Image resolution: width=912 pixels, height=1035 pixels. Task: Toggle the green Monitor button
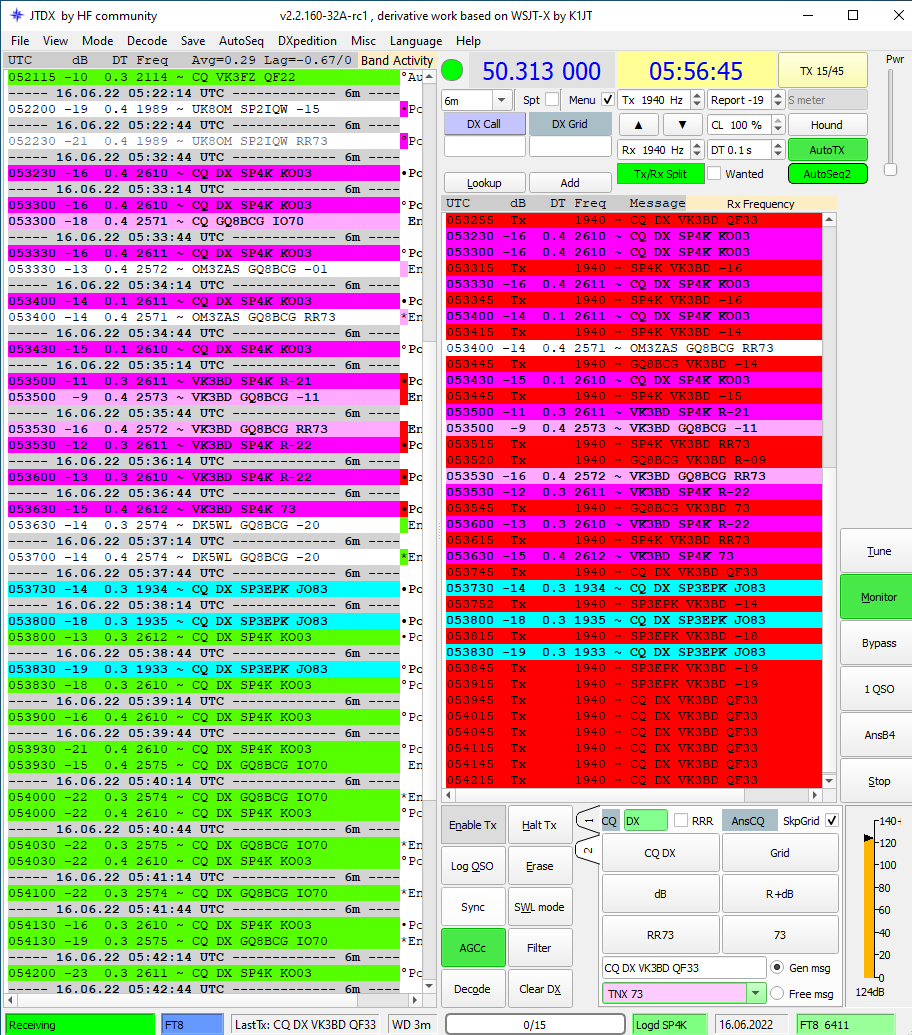pyautogui.click(x=878, y=597)
